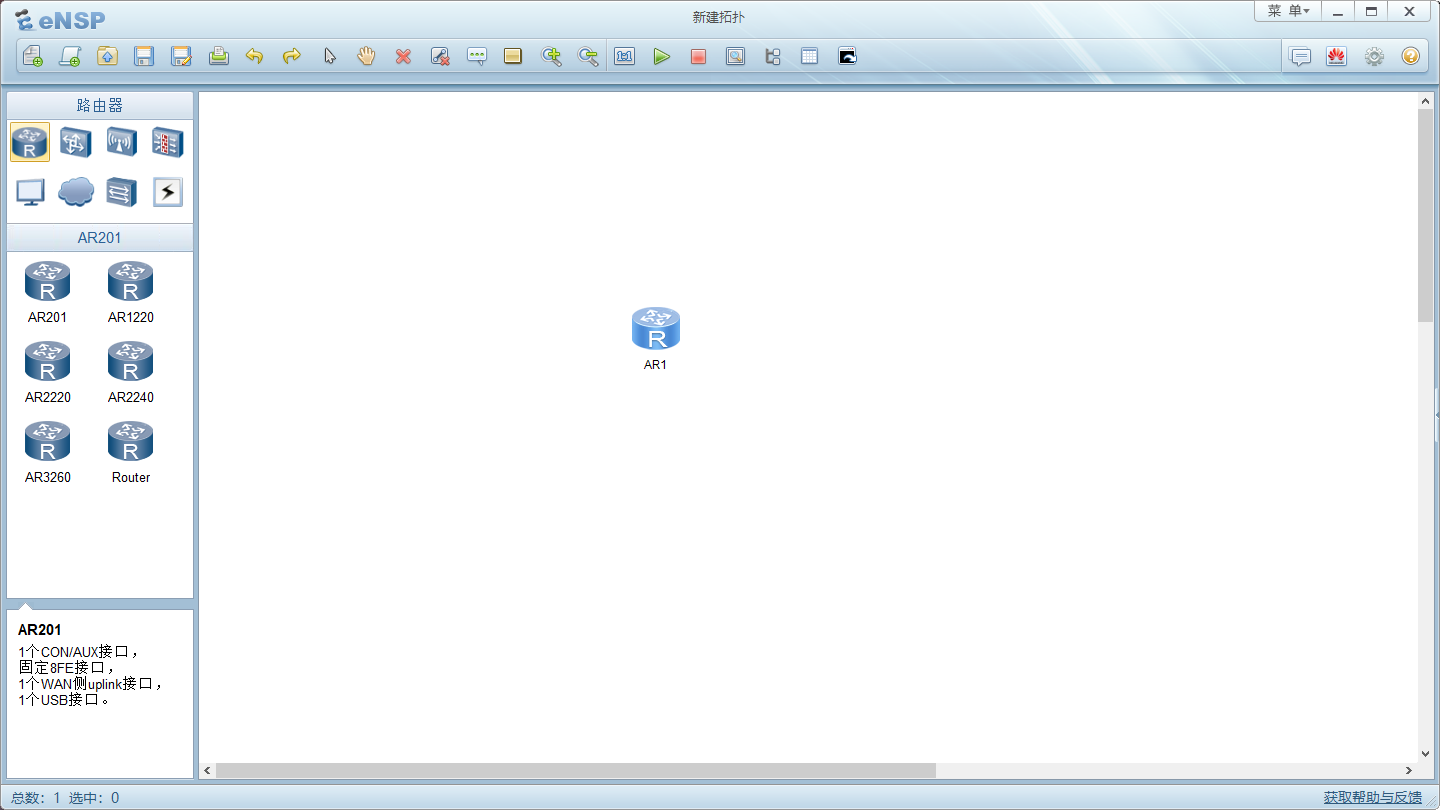1440x810 pixels.
Task: Click the canvas horizontal scrollbar thumb
Action: coord(576,771)
